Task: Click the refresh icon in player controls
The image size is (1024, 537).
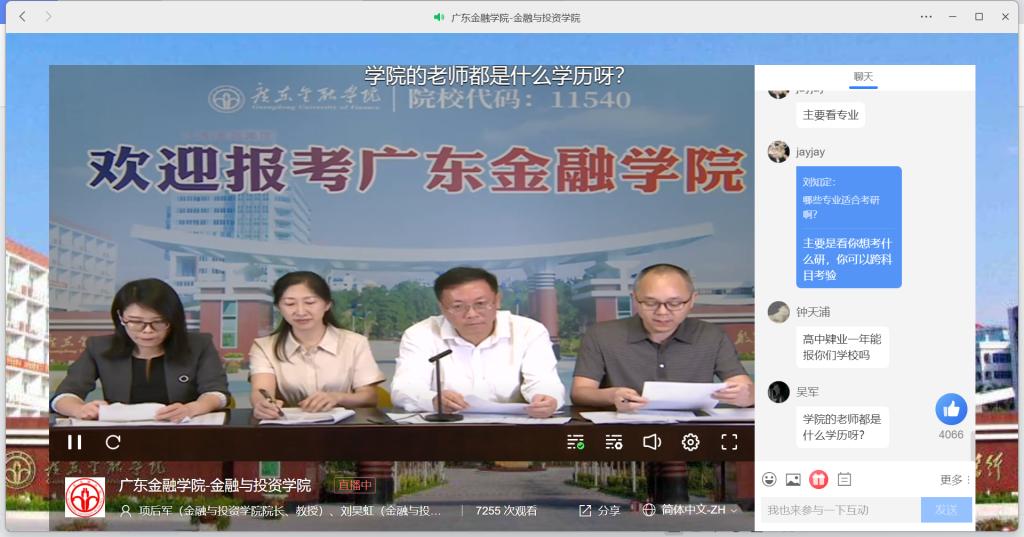Action: click(x=113, y=442)
